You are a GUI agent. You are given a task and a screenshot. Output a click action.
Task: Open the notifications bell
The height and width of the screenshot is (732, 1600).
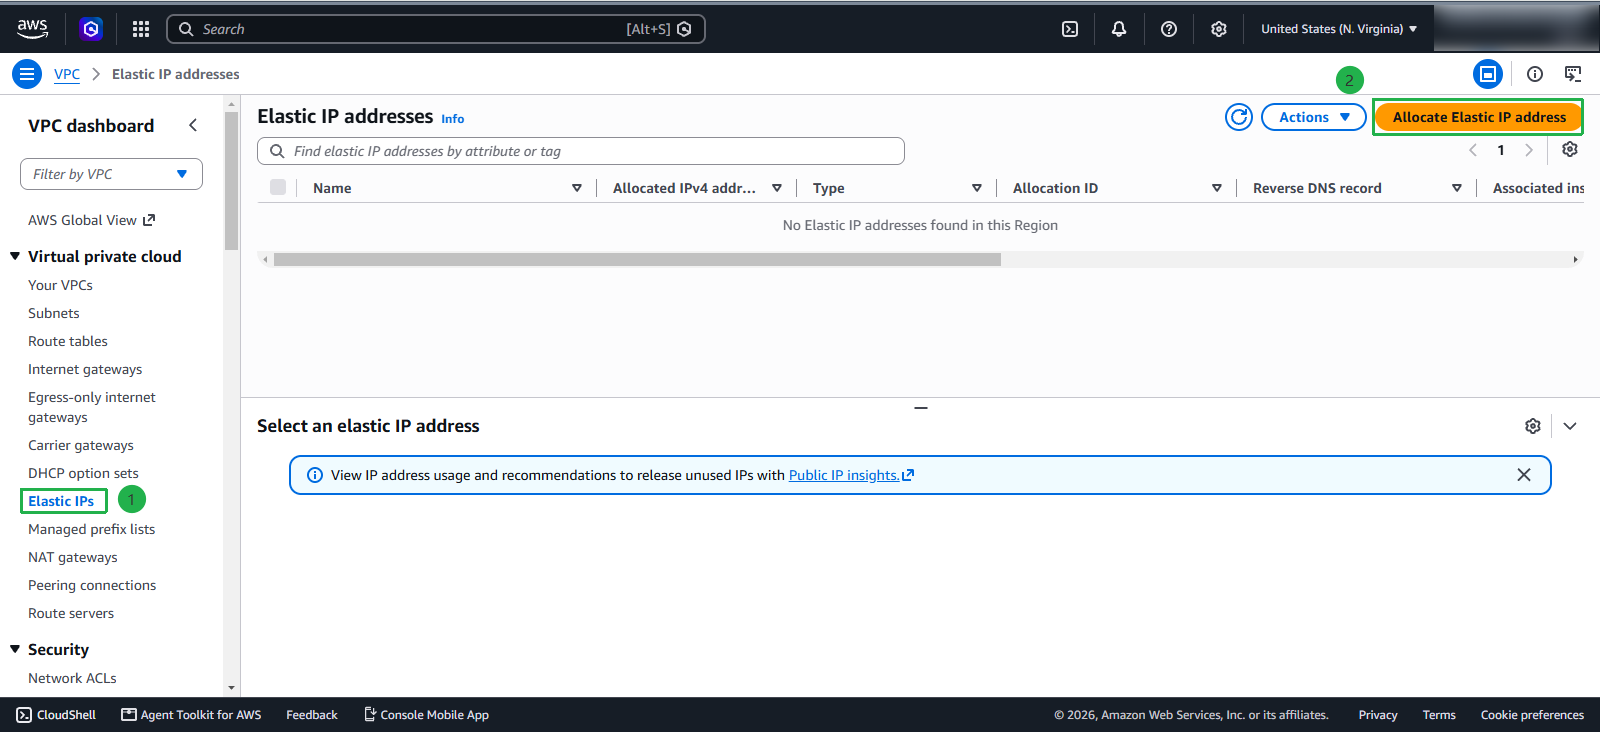click(1119, 29)
